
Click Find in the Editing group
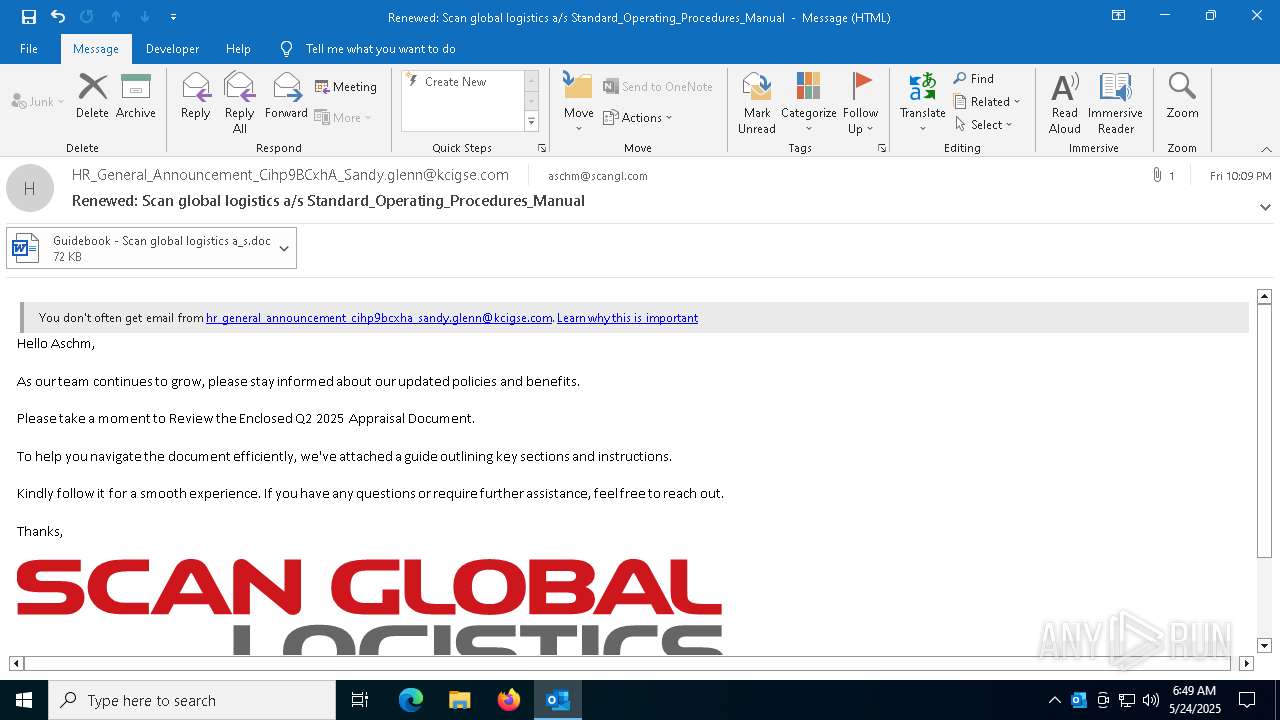tap(973, 79)
